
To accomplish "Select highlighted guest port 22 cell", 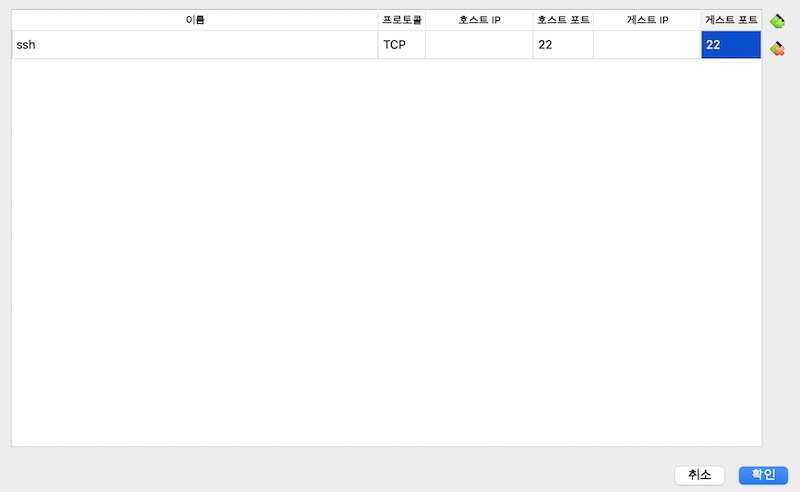I will point(731,44).
